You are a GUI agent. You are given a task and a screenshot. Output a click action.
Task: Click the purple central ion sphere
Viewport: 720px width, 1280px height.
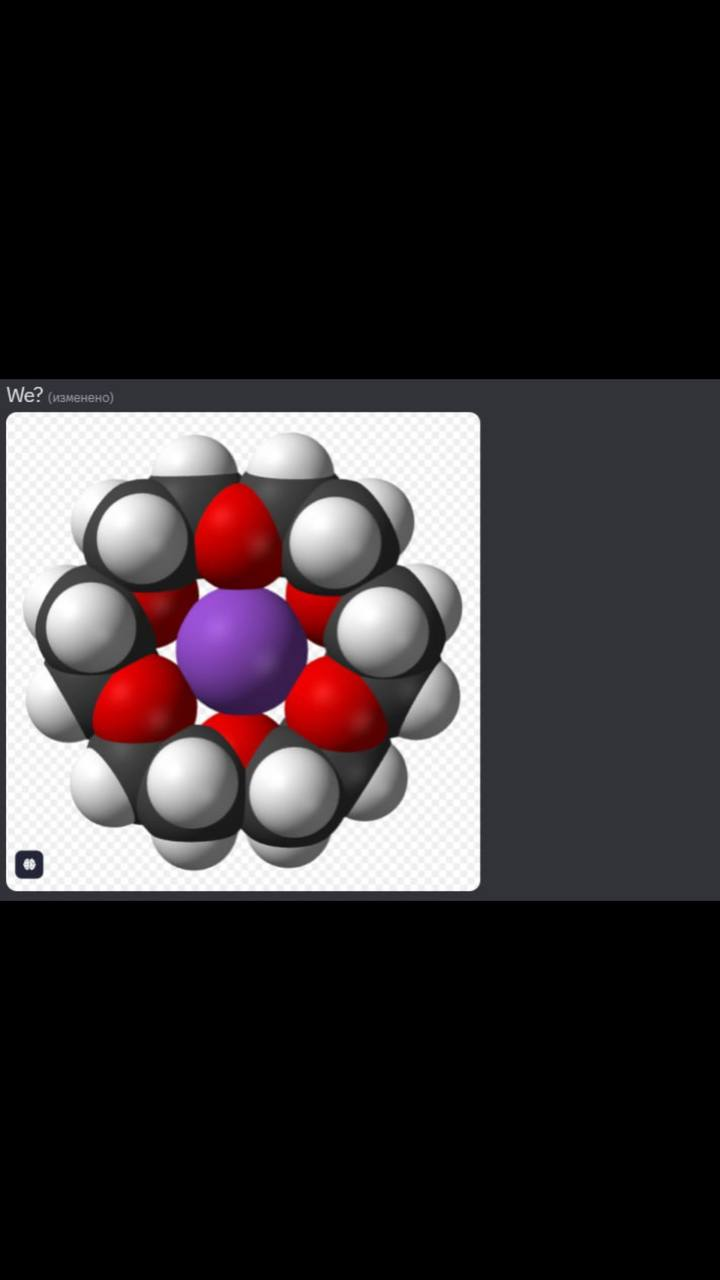pyautogui.click(x=241, y=649)
